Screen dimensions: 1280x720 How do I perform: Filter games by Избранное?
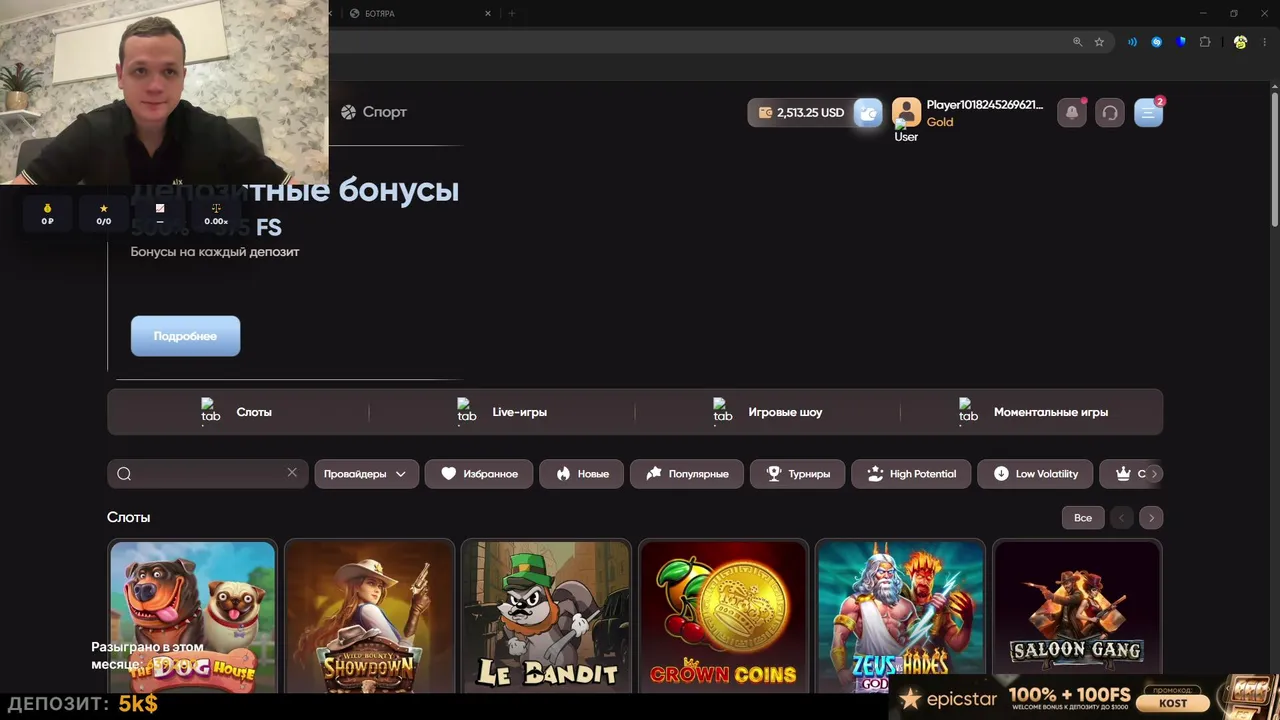[x=479, y=474]
